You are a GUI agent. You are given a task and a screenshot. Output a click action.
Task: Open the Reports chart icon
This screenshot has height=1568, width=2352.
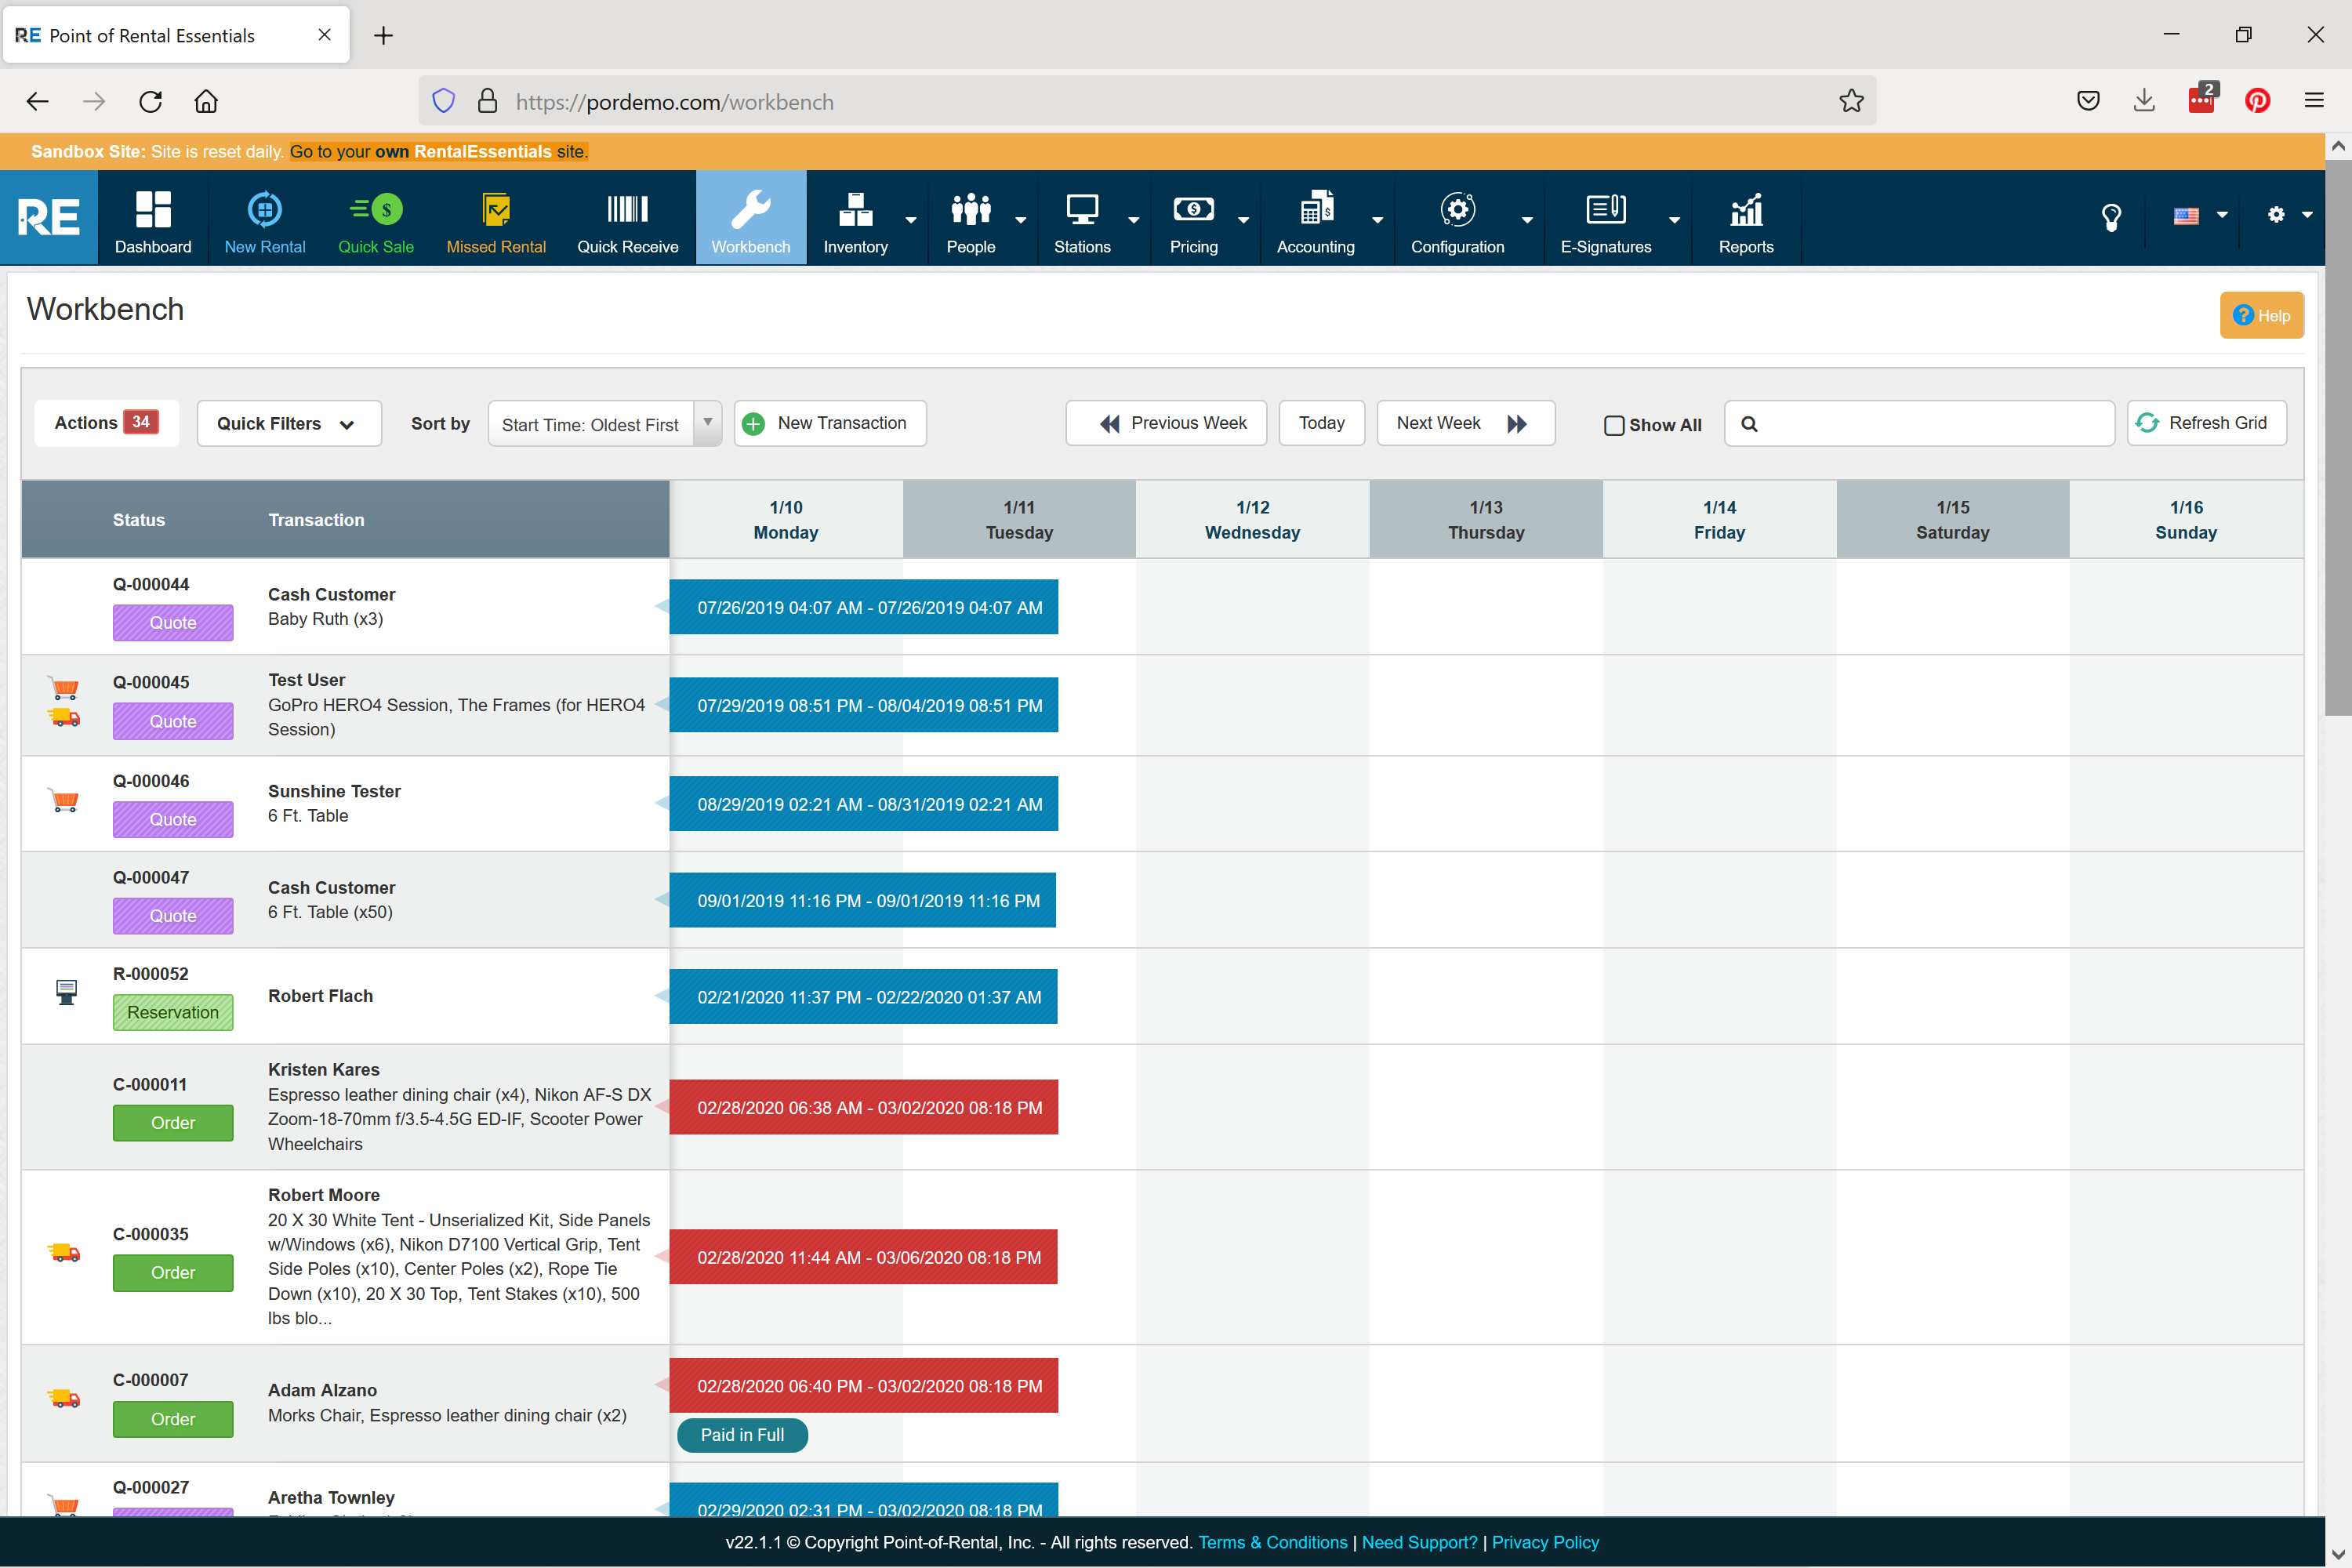coord(1745,210)
